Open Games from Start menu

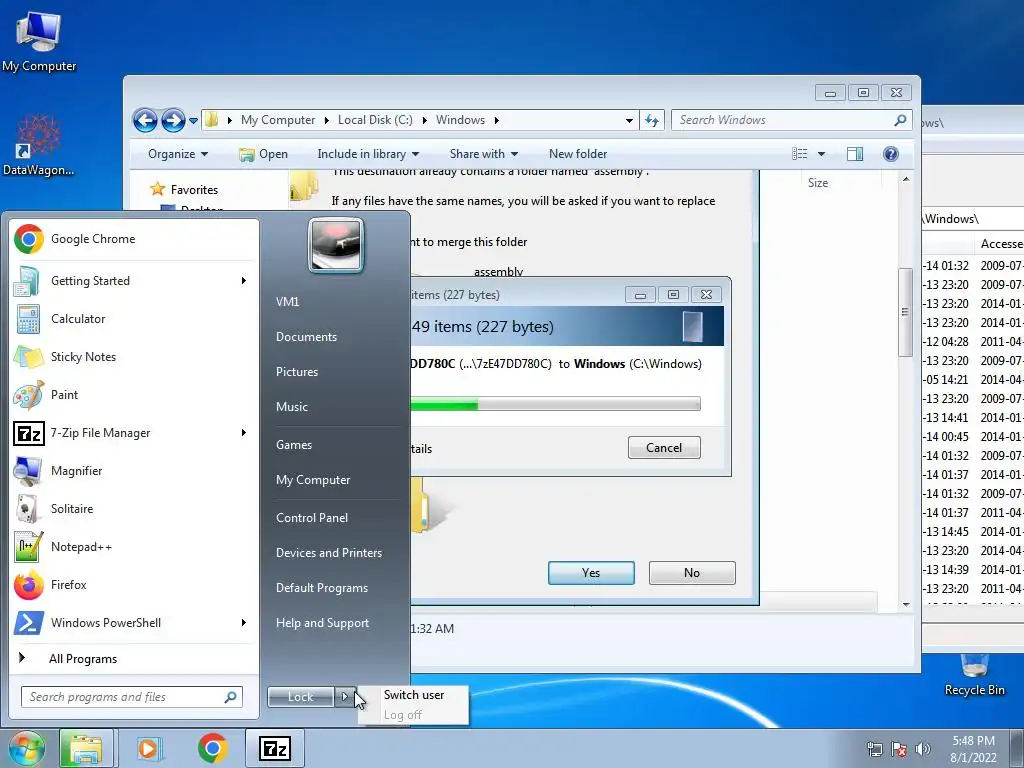tap(294, 445)
